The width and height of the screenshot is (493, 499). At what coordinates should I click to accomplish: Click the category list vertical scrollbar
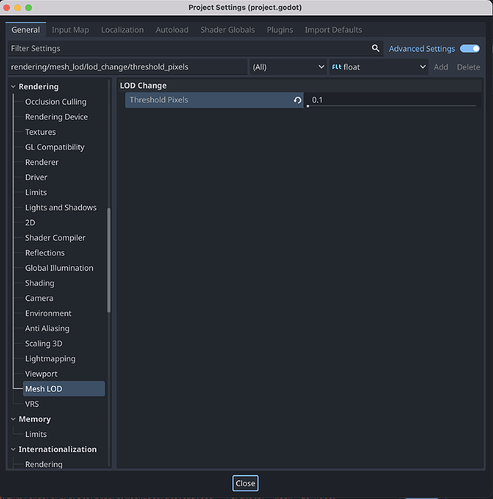pyautogui.click(x=109, y=260)
